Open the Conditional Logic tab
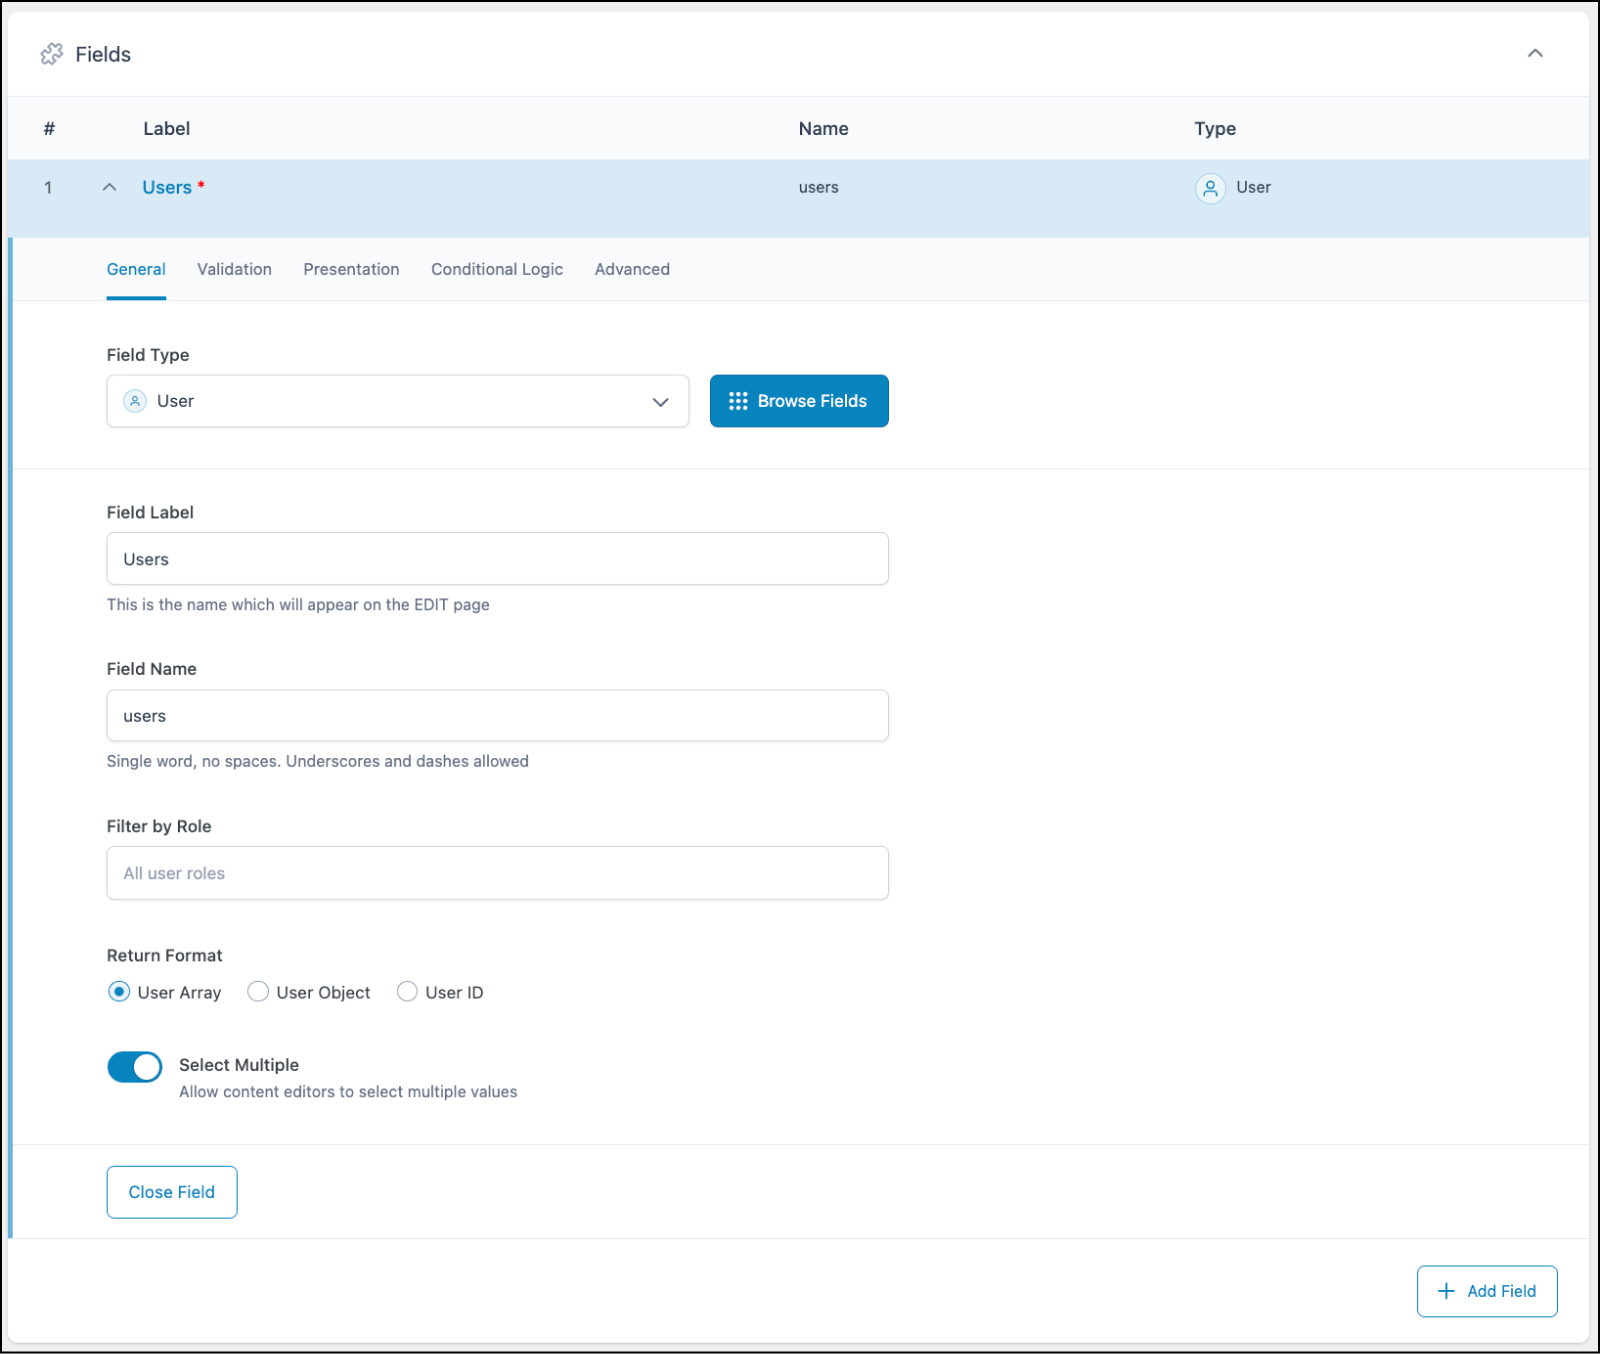The width and height of the screenshot is (1600, 1354). tap(496, 269)
